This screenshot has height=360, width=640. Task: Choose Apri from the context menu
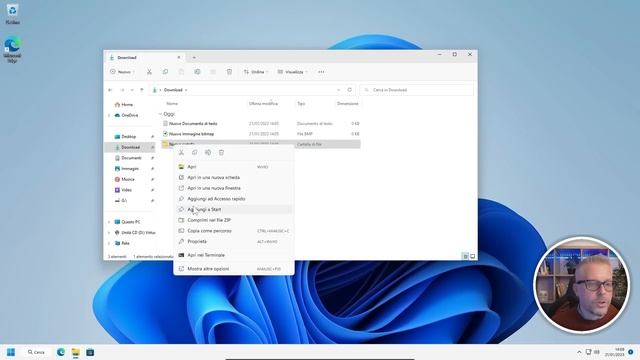(234, 167)
